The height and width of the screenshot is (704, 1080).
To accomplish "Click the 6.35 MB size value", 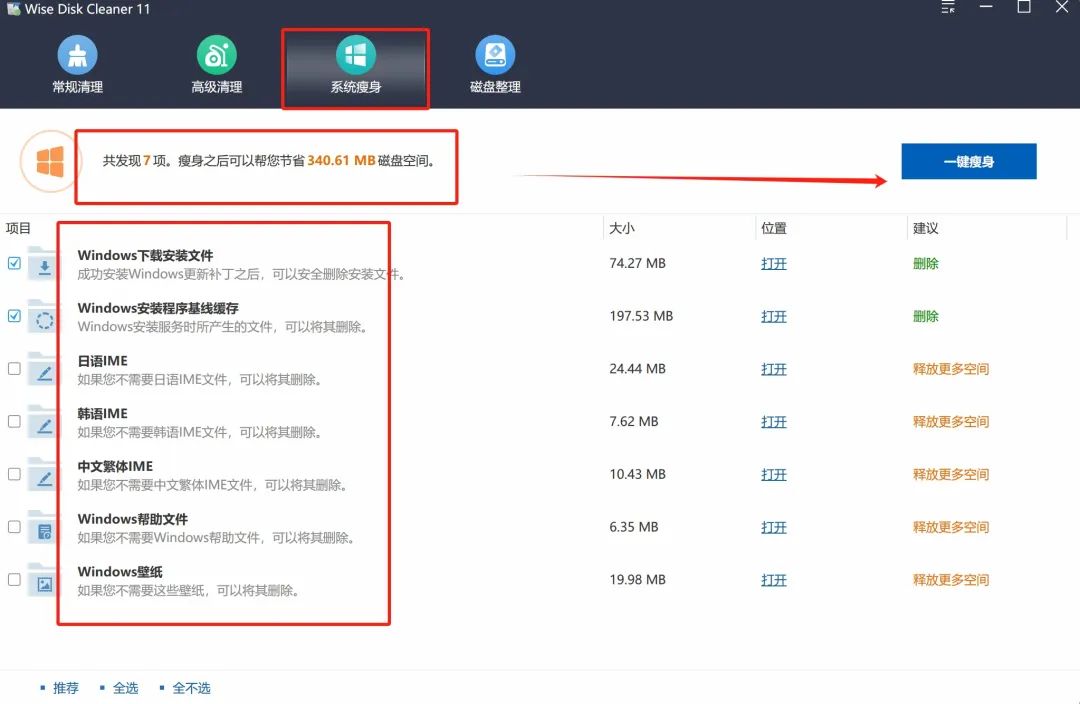I will [x=634, y=526].
